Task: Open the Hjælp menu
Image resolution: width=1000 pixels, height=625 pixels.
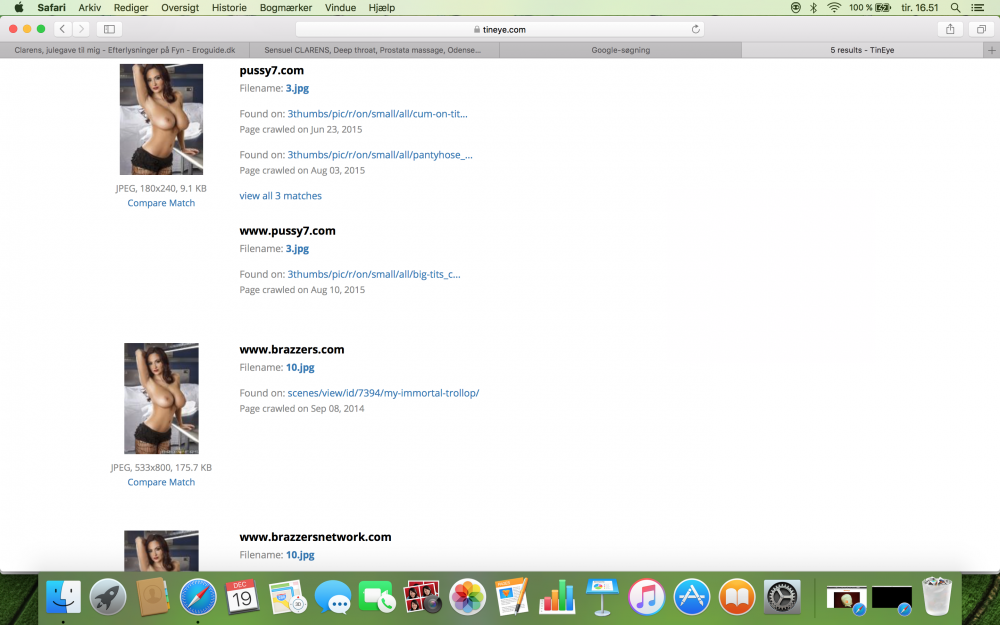Action: coord(381,8)
